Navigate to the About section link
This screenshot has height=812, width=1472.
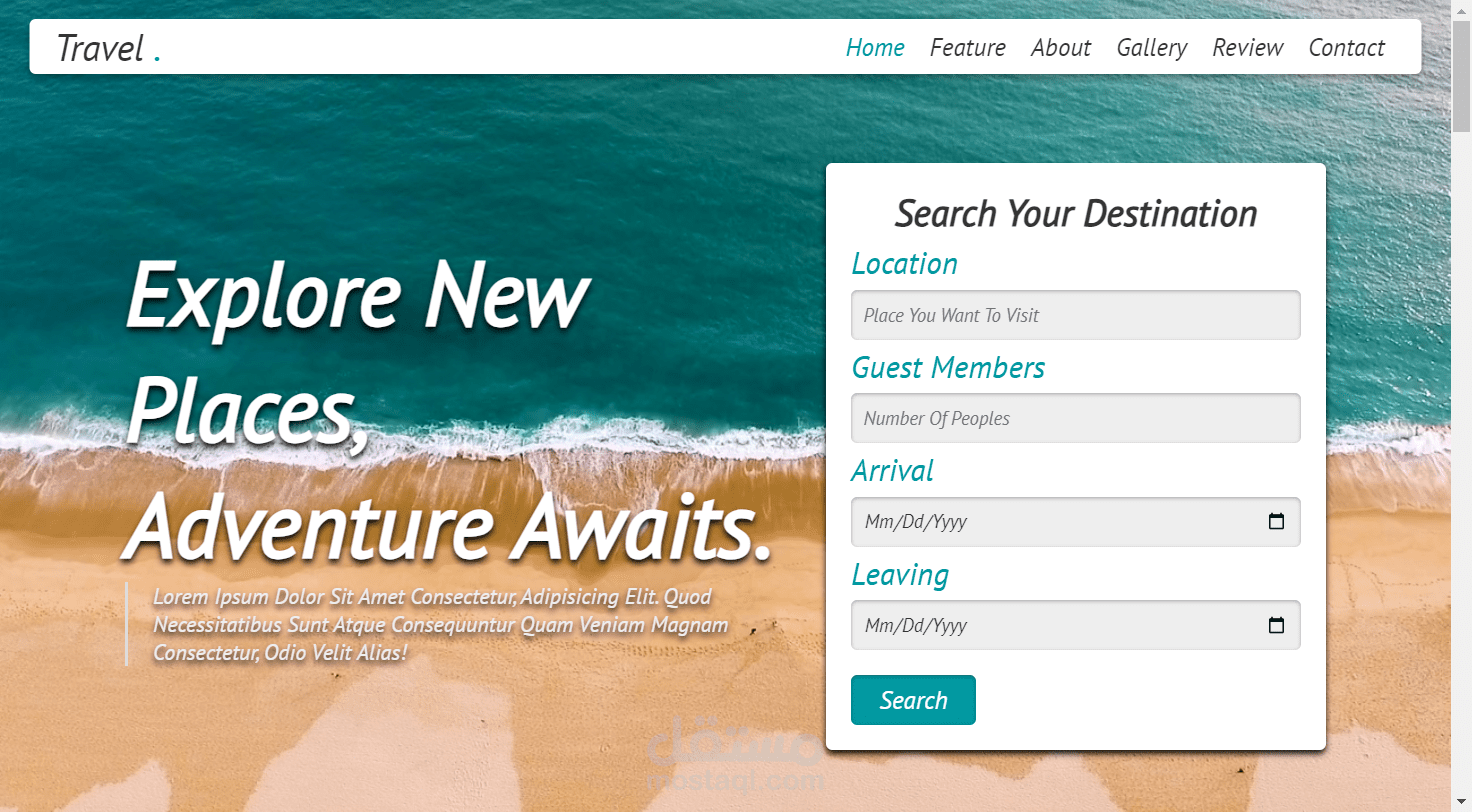click(1061, 48)
